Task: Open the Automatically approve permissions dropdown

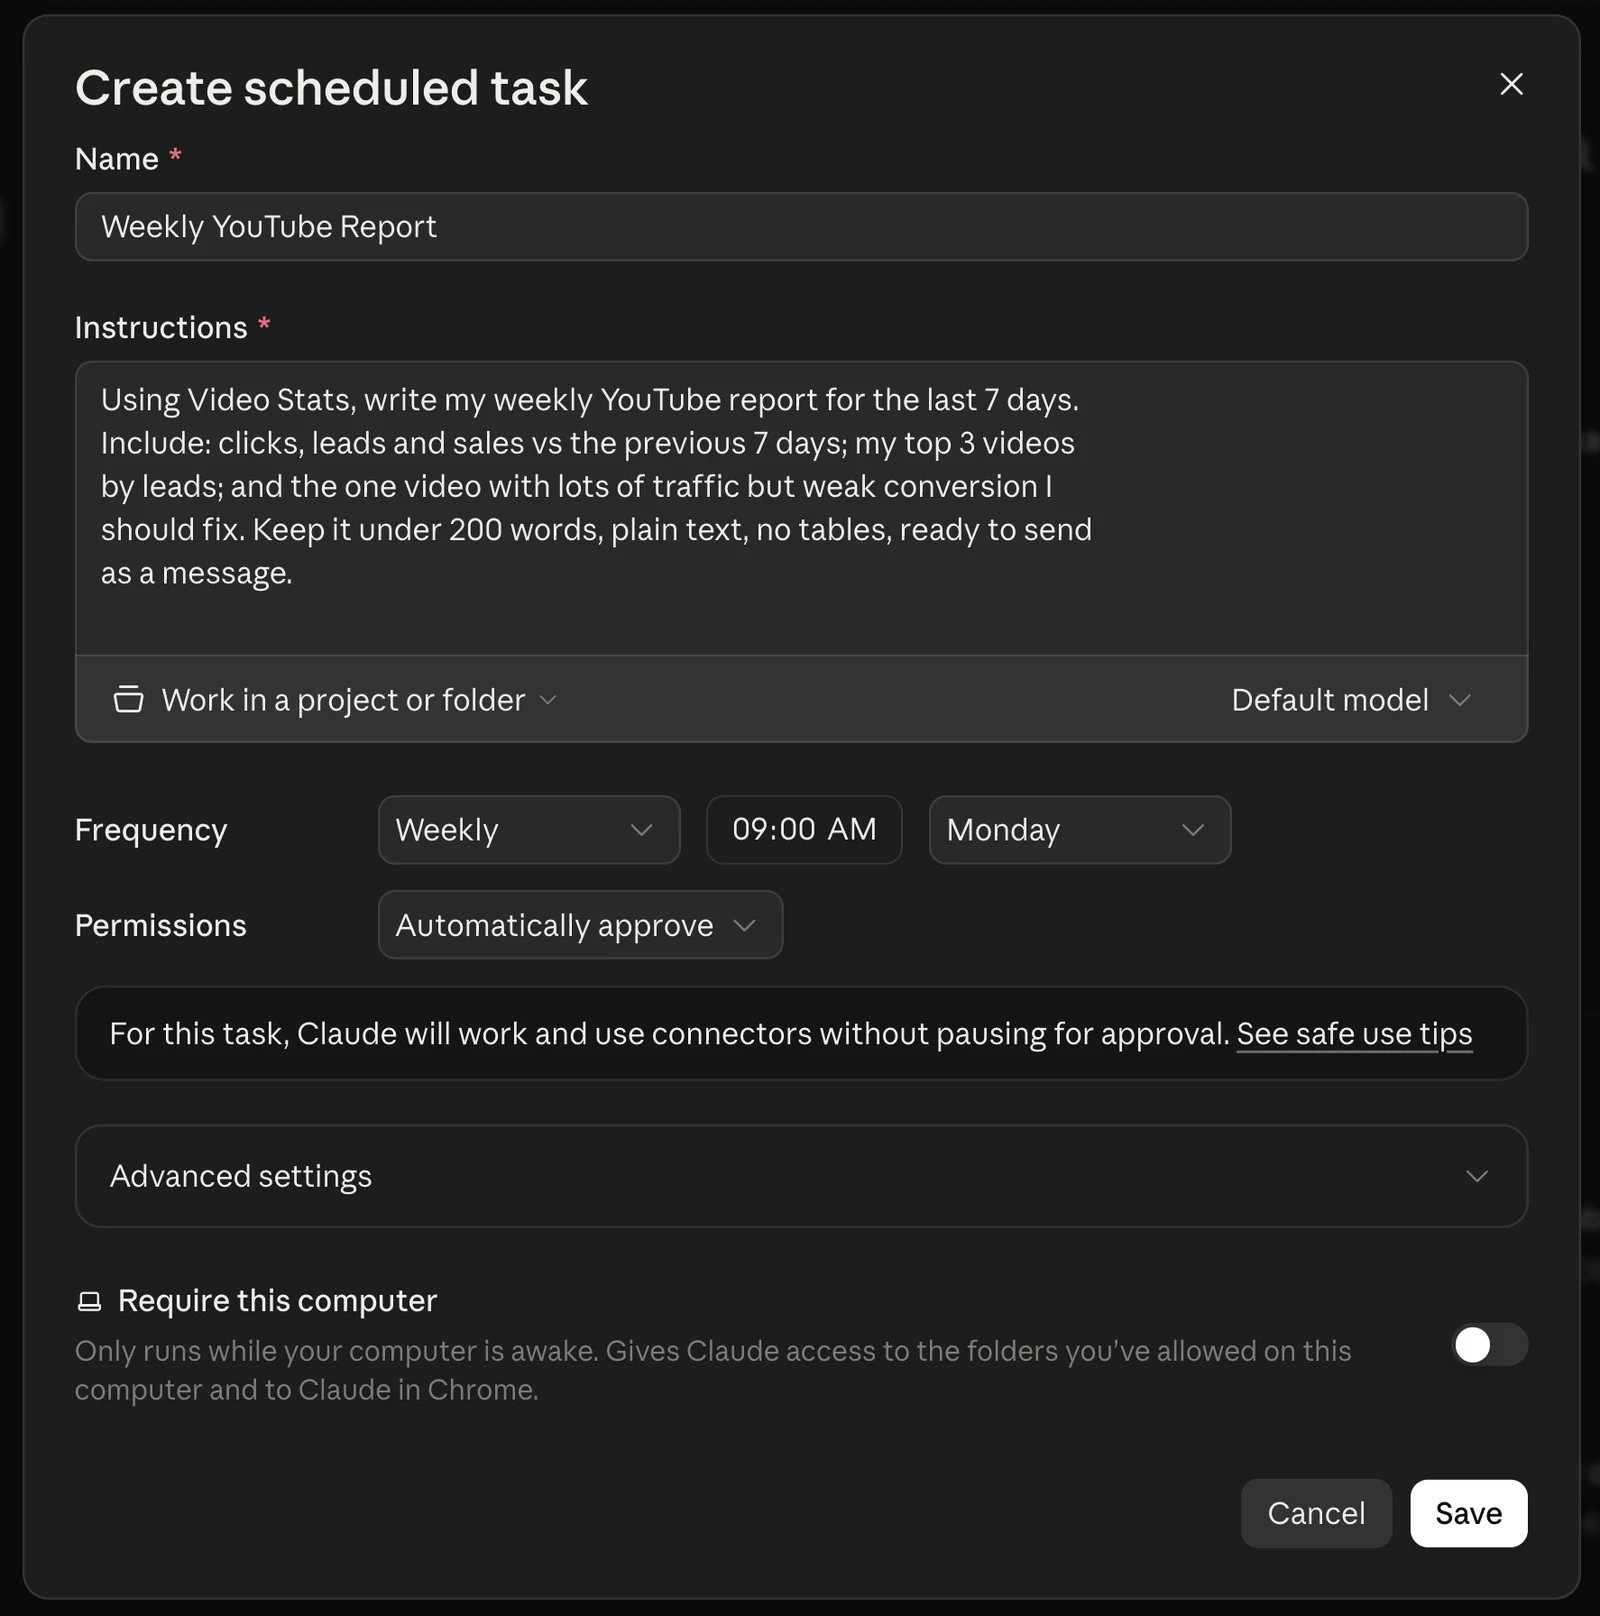Action: (580, 925)
